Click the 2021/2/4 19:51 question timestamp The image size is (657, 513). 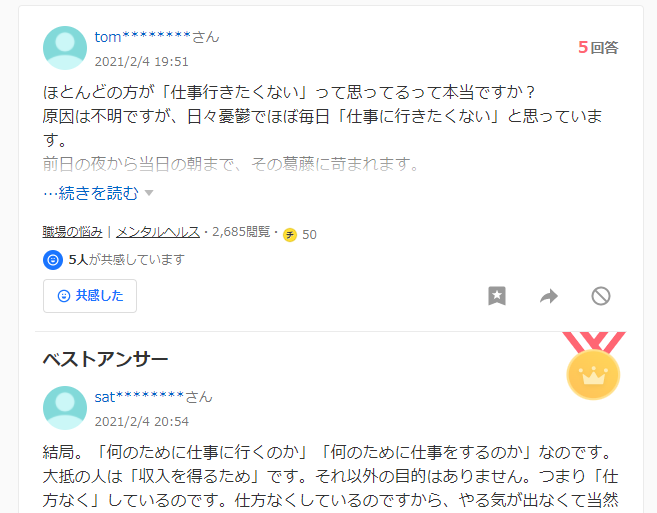click(142, 62)
